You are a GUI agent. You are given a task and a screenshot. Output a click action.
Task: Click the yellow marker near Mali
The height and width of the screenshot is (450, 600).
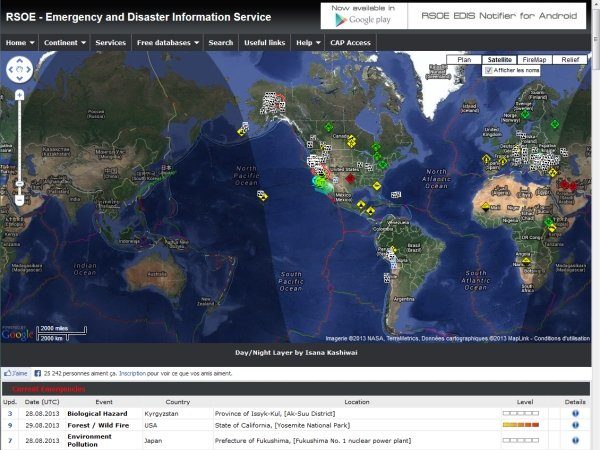tap(486, 207)
